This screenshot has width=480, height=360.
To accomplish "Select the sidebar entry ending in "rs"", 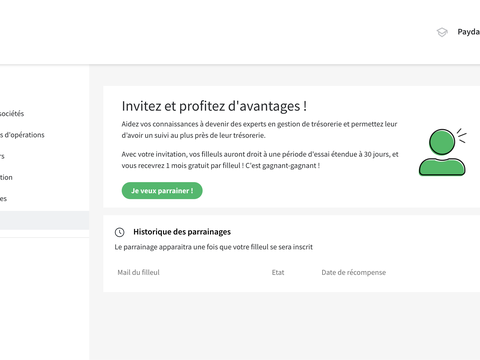I will pos(2,156).
